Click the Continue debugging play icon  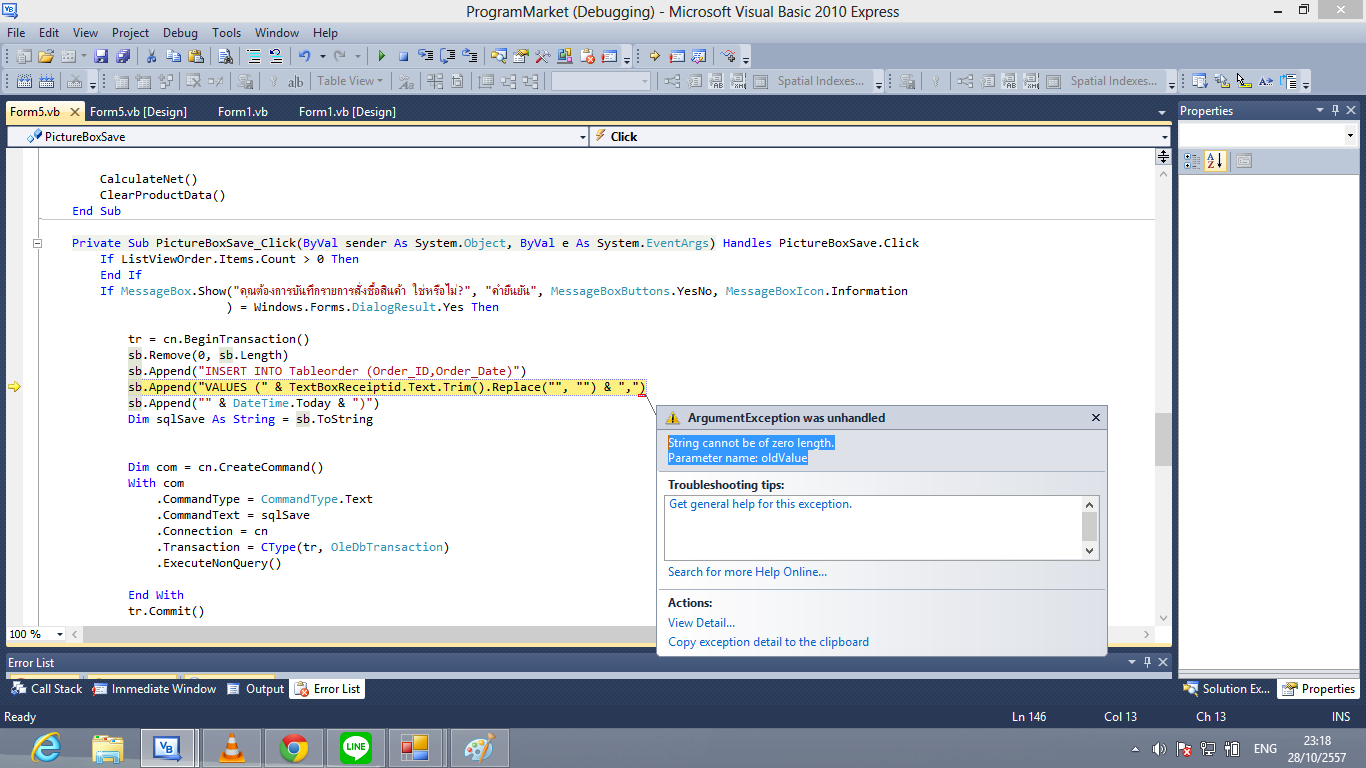381,56
